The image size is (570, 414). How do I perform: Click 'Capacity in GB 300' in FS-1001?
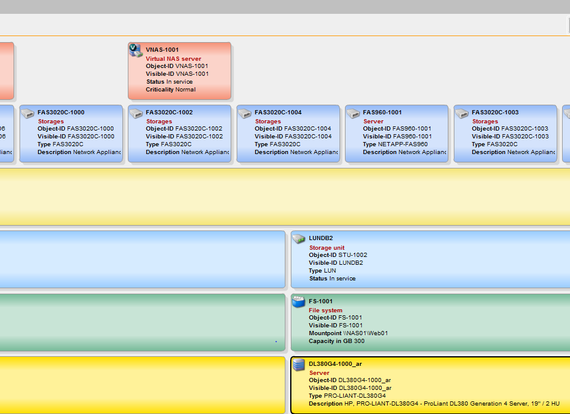(x=337, y=341)
